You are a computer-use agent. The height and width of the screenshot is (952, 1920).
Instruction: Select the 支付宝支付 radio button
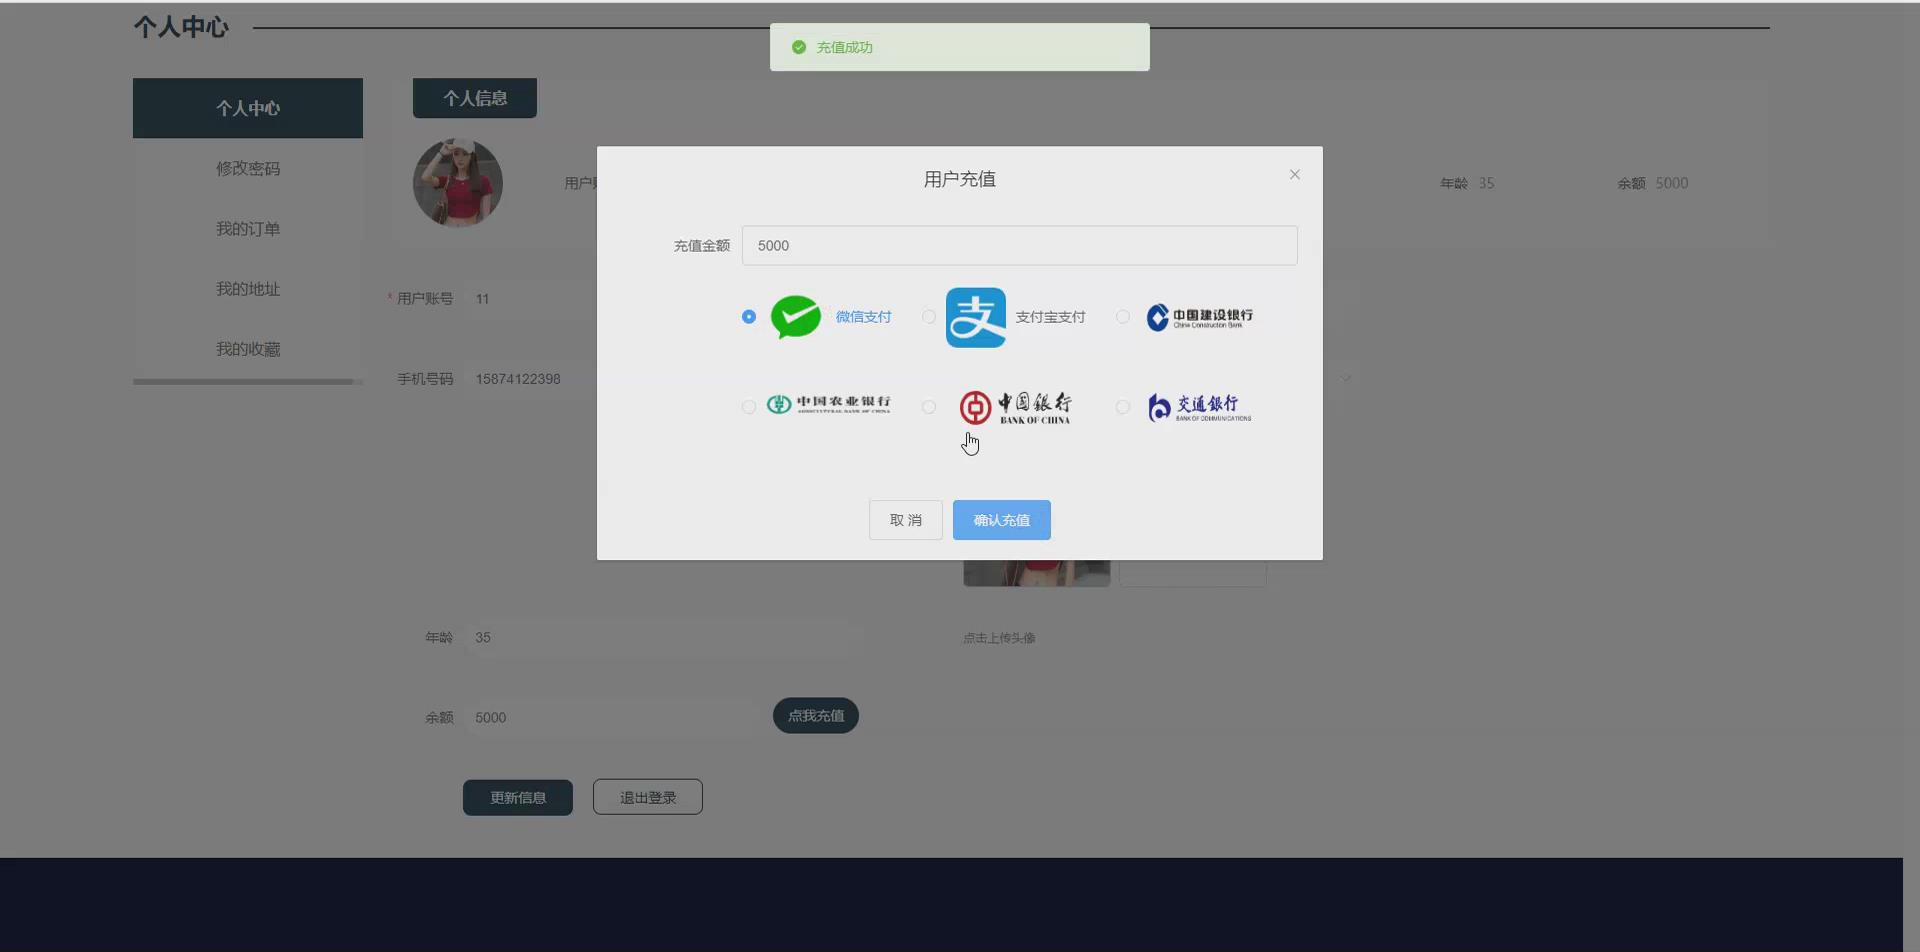coord(929,317)
